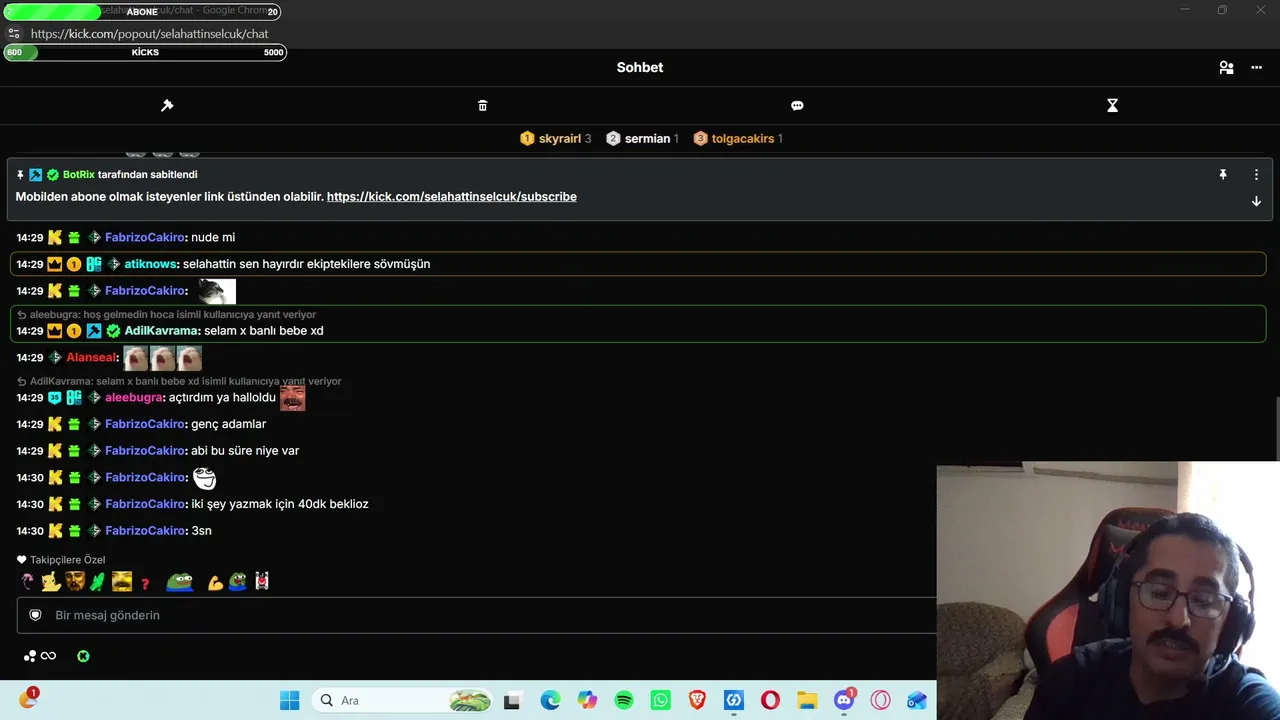This screenshot has height=720, width=1280.
Task: Open the pinned message three-dot menu
Action: pyautogui.click(x=1256, y=174)
